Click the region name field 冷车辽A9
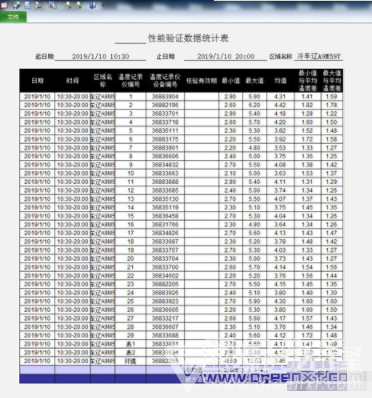This screenshot has height=398, width=372. tap(319, 56)
